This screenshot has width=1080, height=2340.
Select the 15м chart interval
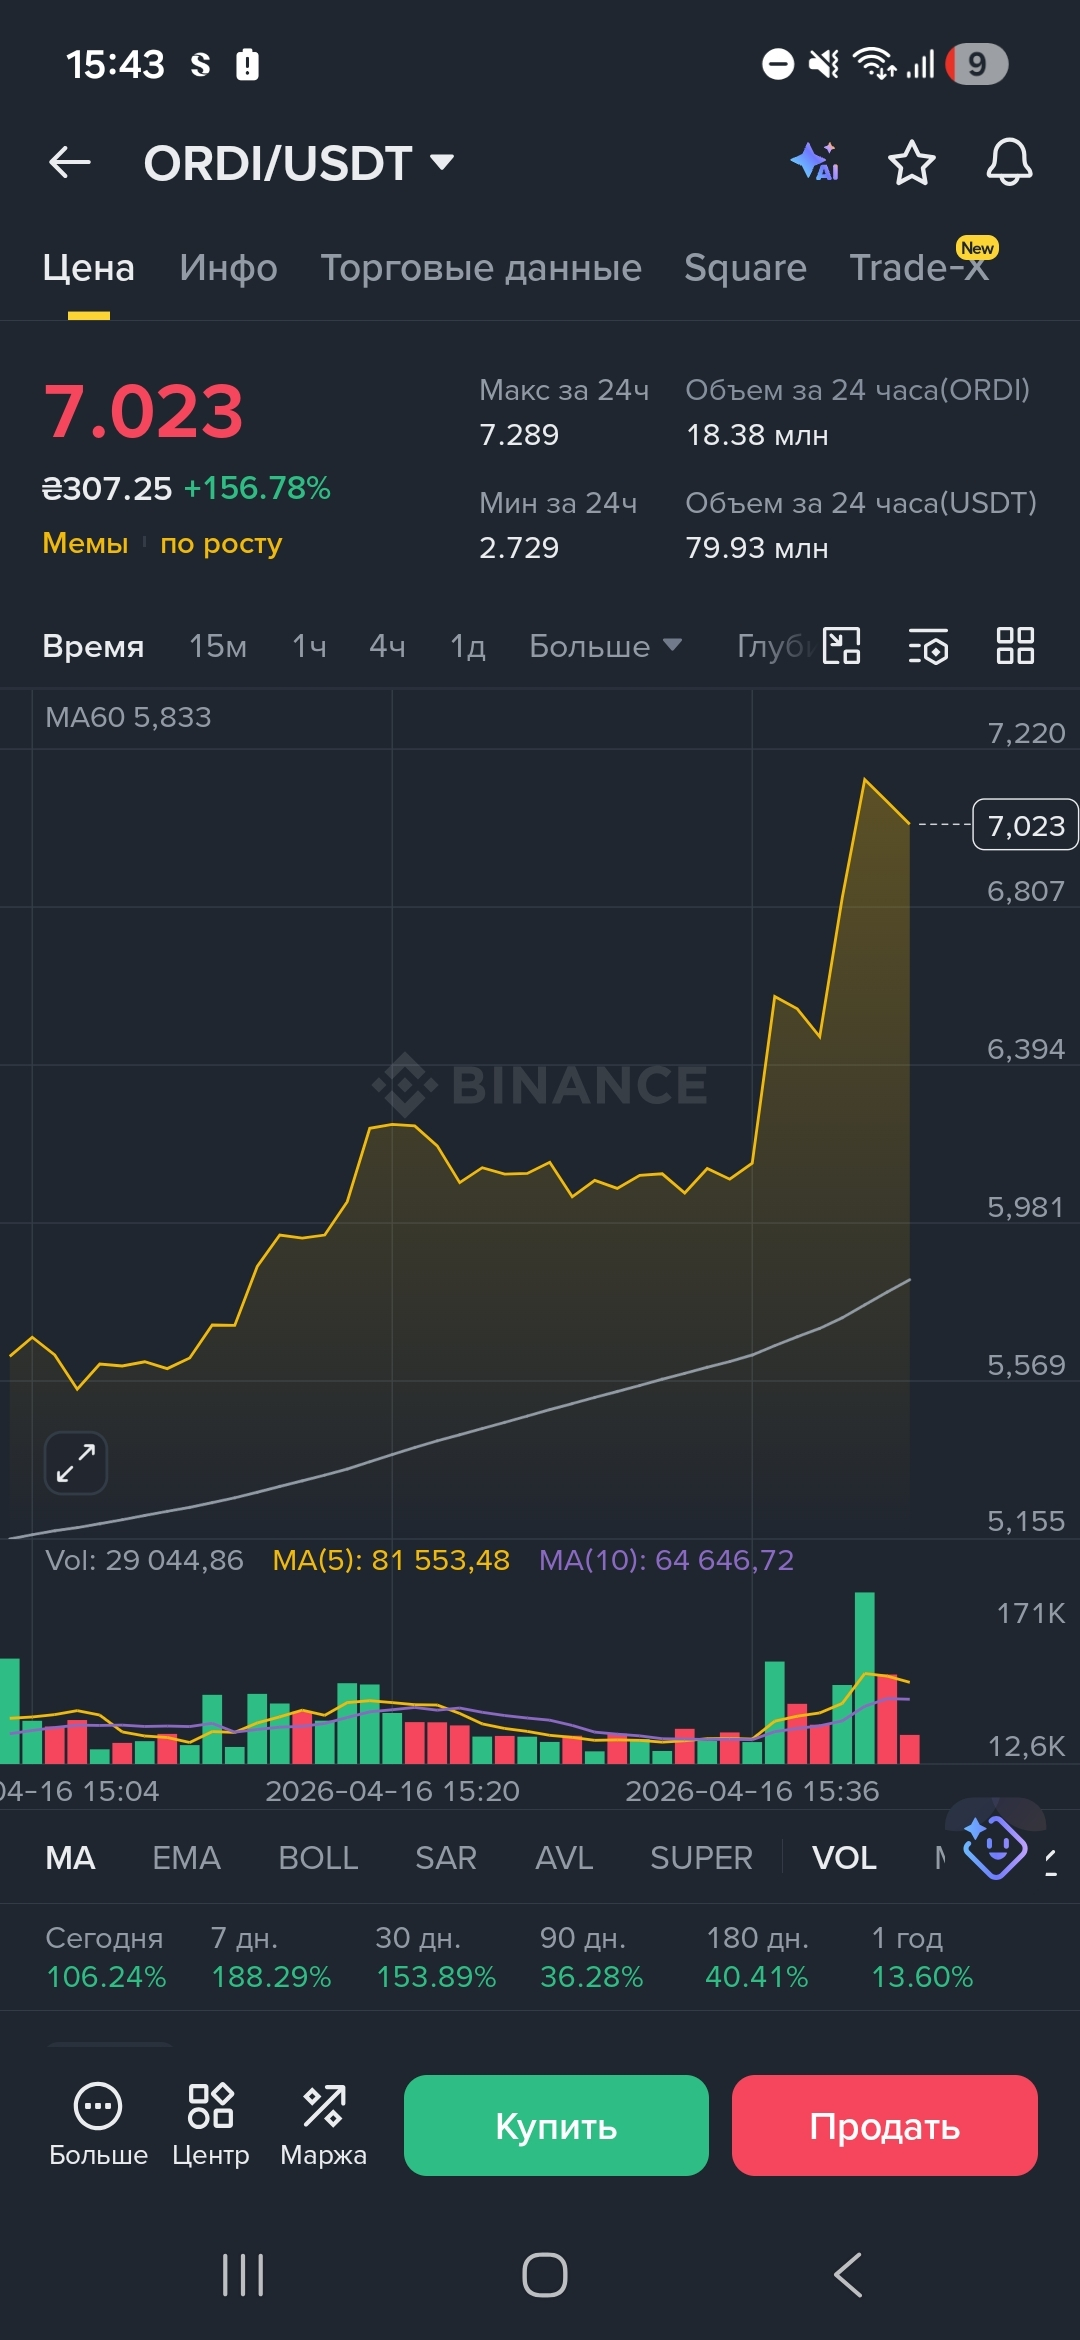(x=218, y=646)
